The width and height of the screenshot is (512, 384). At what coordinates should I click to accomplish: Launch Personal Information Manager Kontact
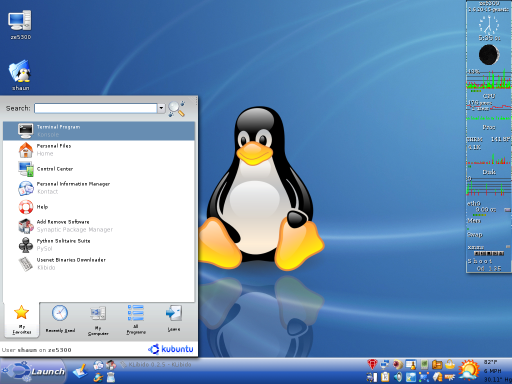[x=99, y=188]
